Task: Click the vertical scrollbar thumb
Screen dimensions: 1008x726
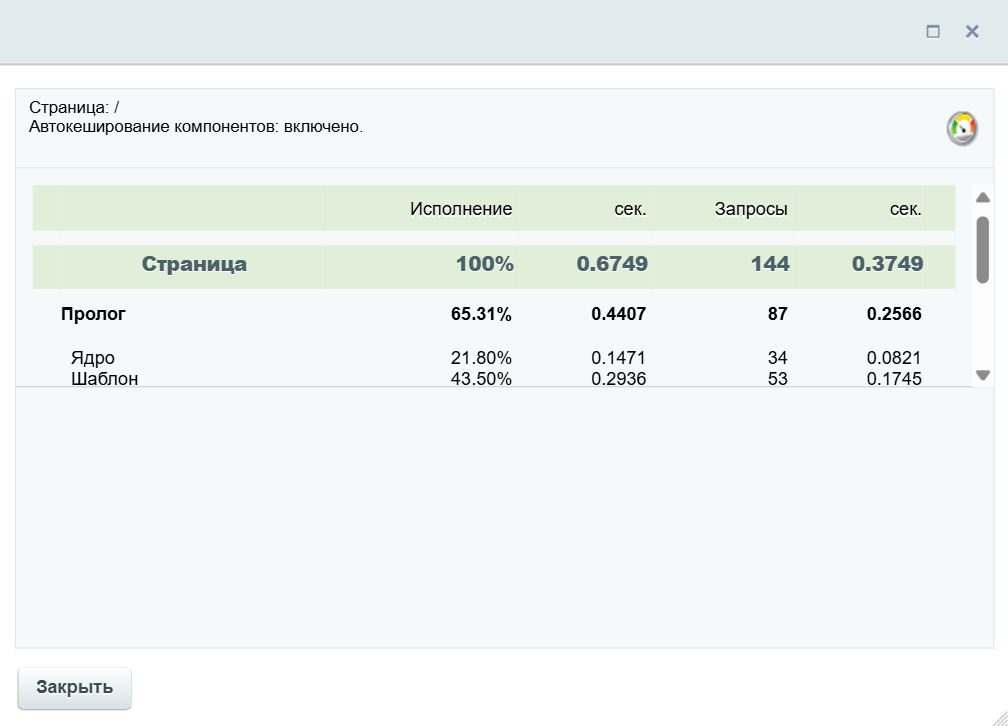Action: pos(982,248)
